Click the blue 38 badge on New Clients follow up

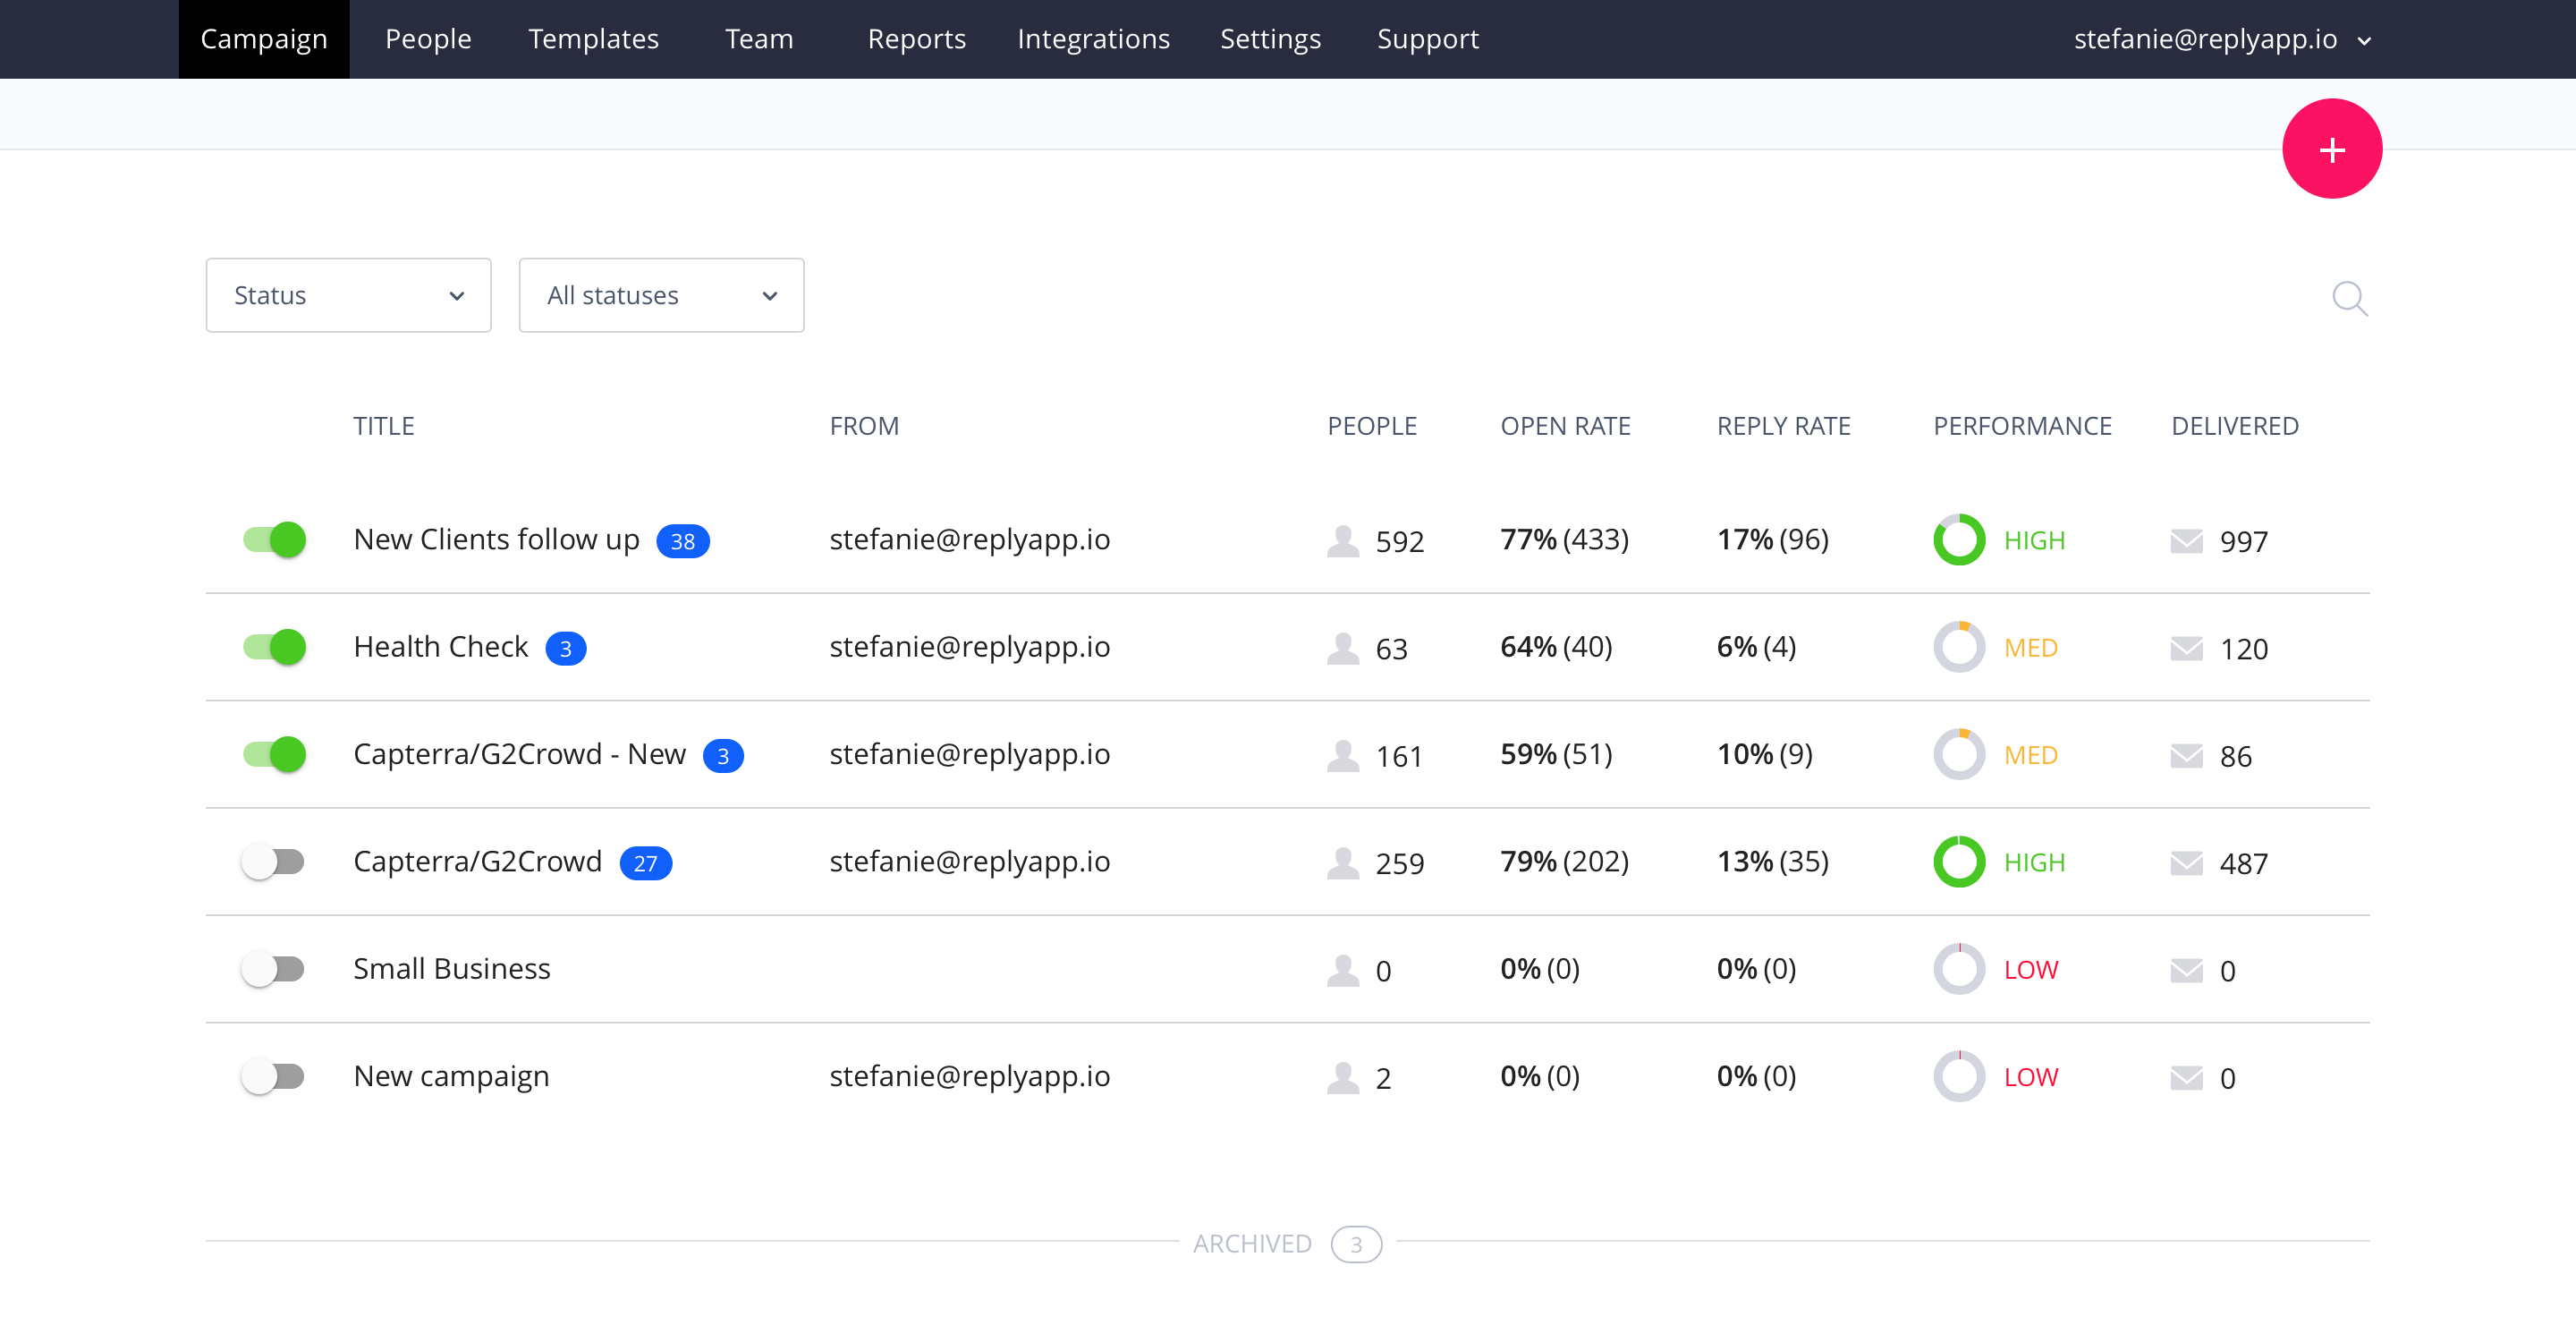click(x=682, y=541)
